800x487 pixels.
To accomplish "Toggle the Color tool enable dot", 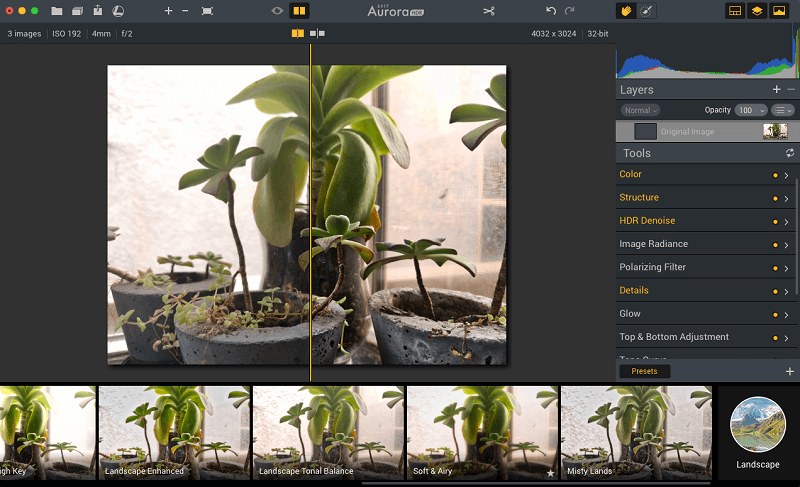I will (x=775, y=175).
